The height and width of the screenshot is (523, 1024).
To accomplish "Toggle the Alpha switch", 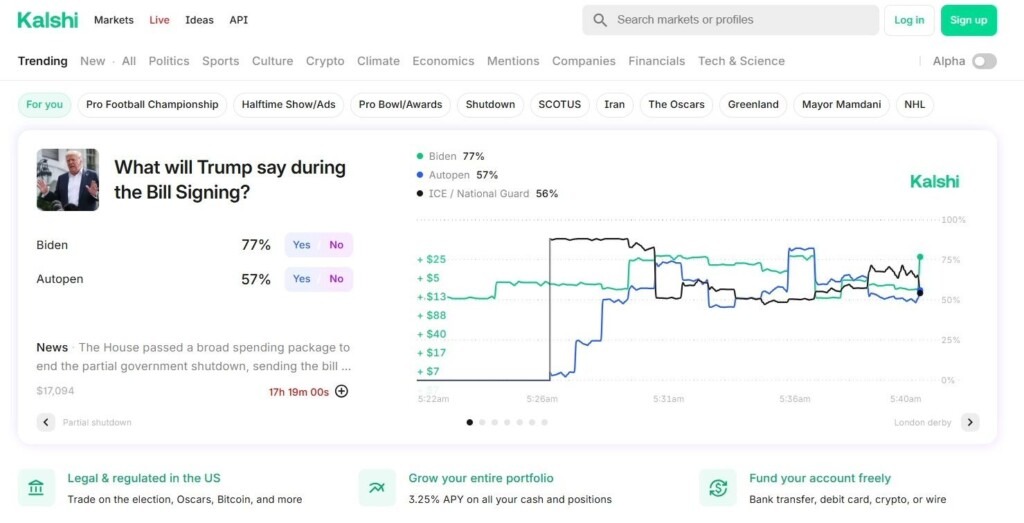I will point(984,61).
